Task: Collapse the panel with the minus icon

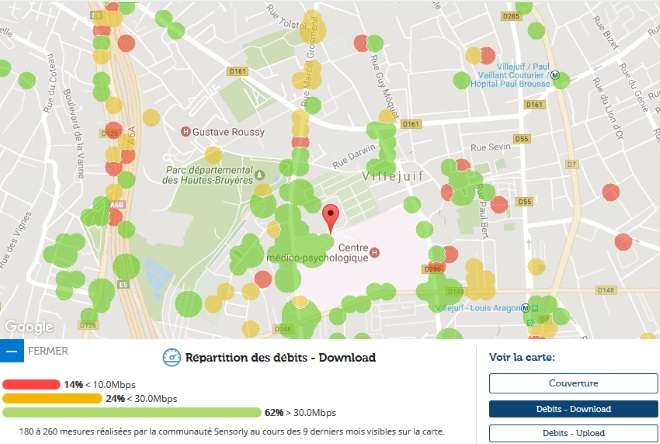Action: point(11,351)
